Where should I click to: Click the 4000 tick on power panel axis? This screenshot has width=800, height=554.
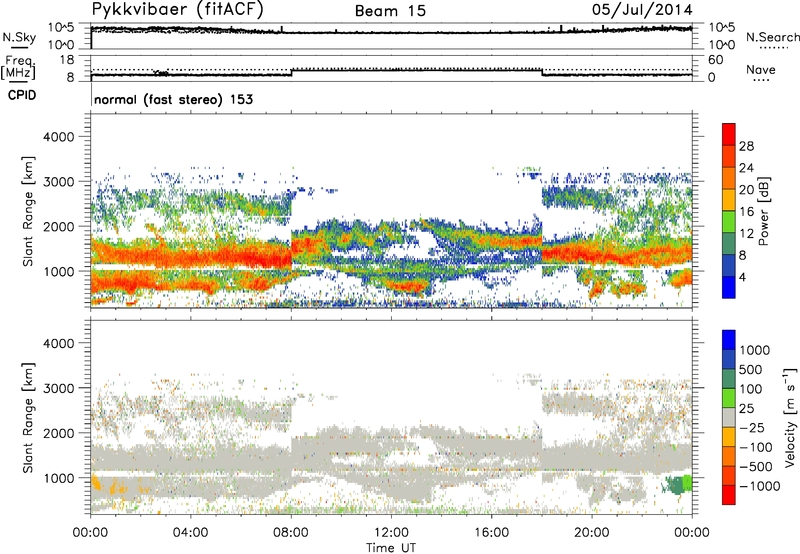58,137
